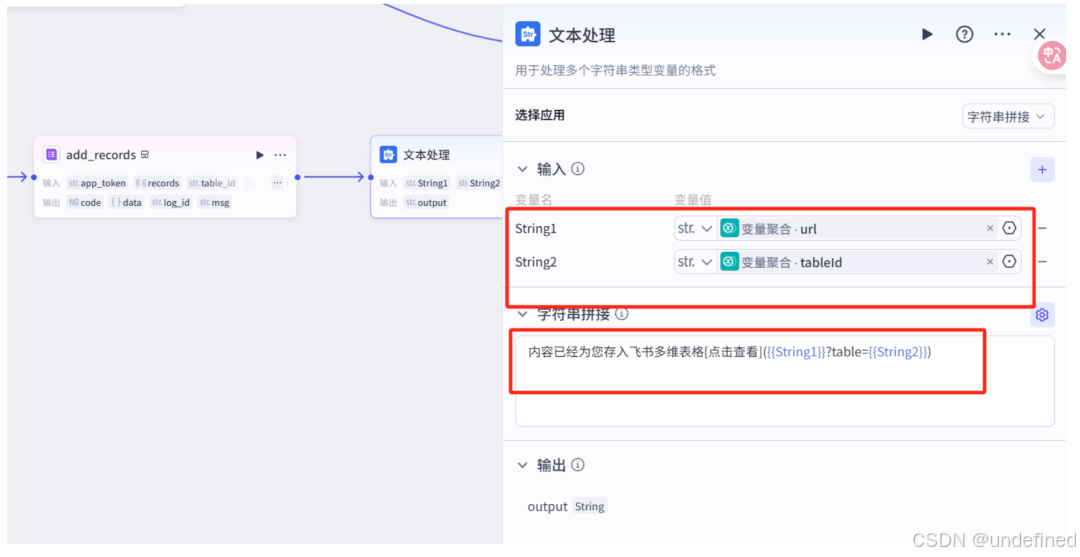The image size is (1080, 557).
Task: Click the String1 variable name field
Action: click(536, 229)
